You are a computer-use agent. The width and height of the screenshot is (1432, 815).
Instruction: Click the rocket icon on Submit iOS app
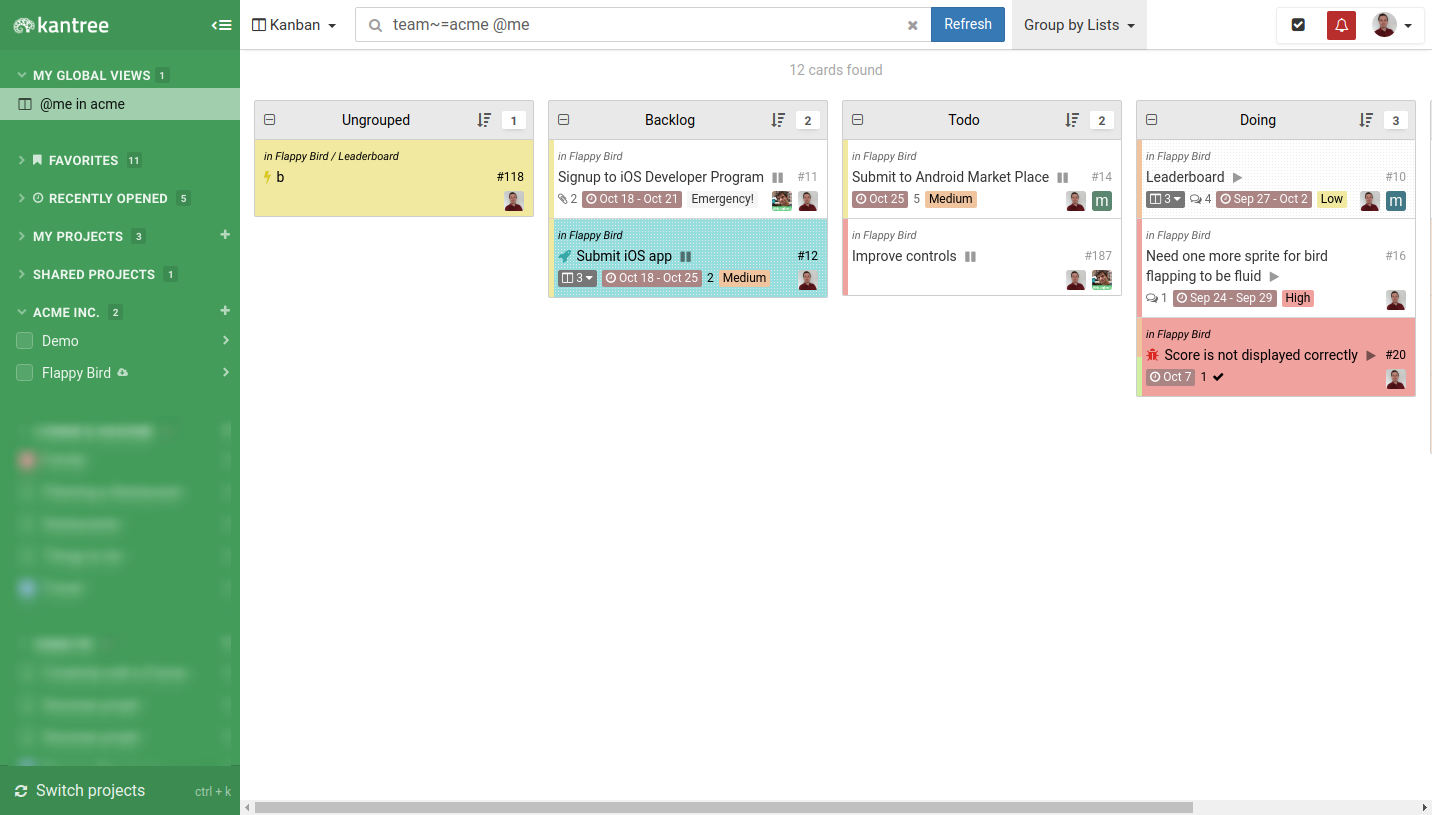[565, 256]
